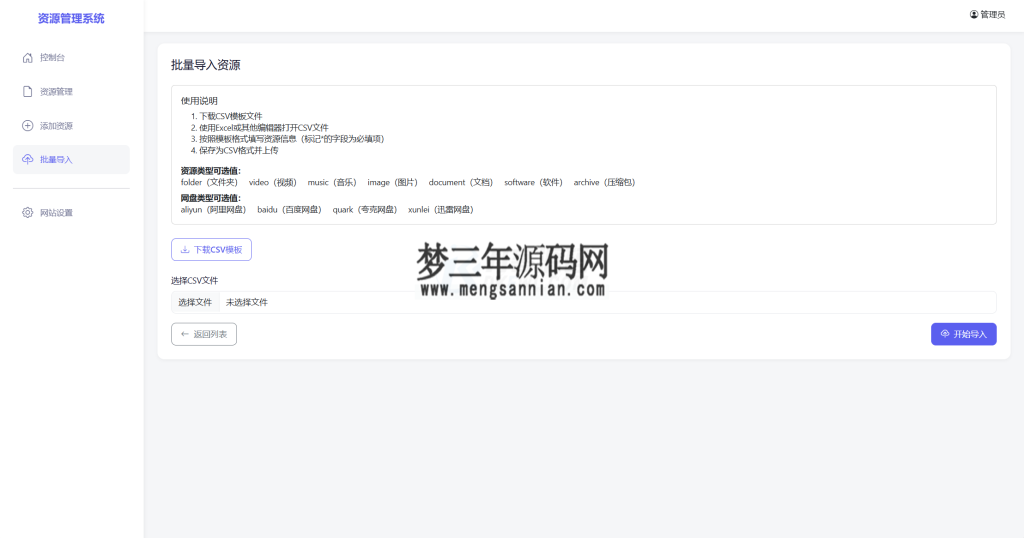
Task: Click the xunlei（迅雷网盘）value
Action: tap(441, 210)
